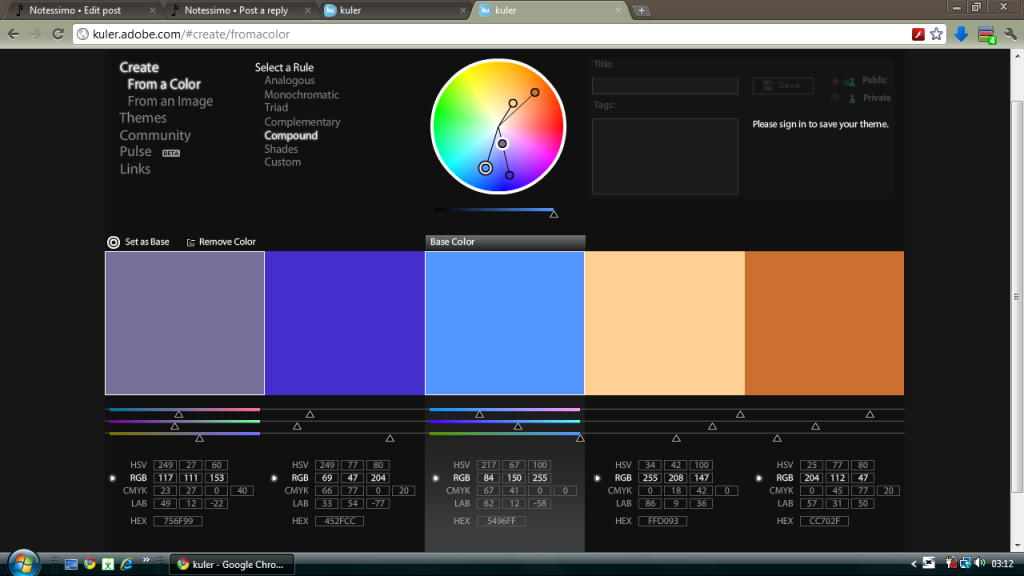Click the mail envelope tray icon
Screen dimensions: 1024x576
click(x=929, y=562)
